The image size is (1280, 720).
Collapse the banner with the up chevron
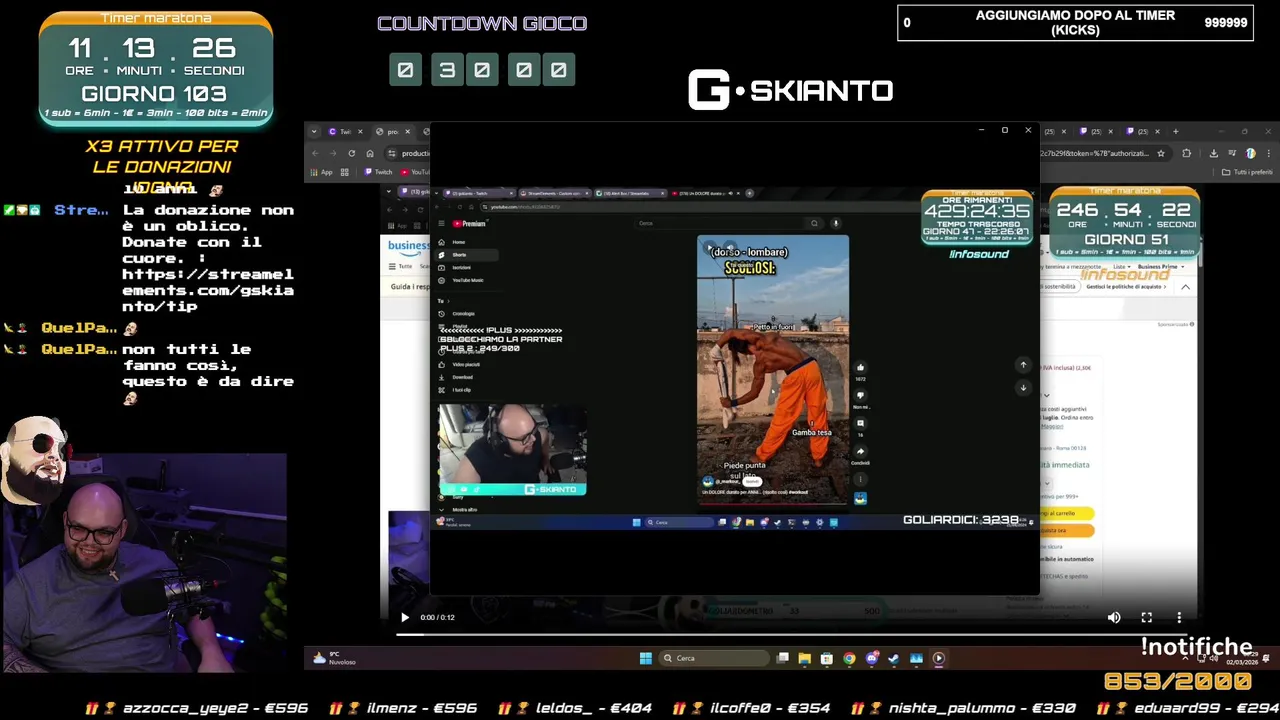pos(1185,287)
